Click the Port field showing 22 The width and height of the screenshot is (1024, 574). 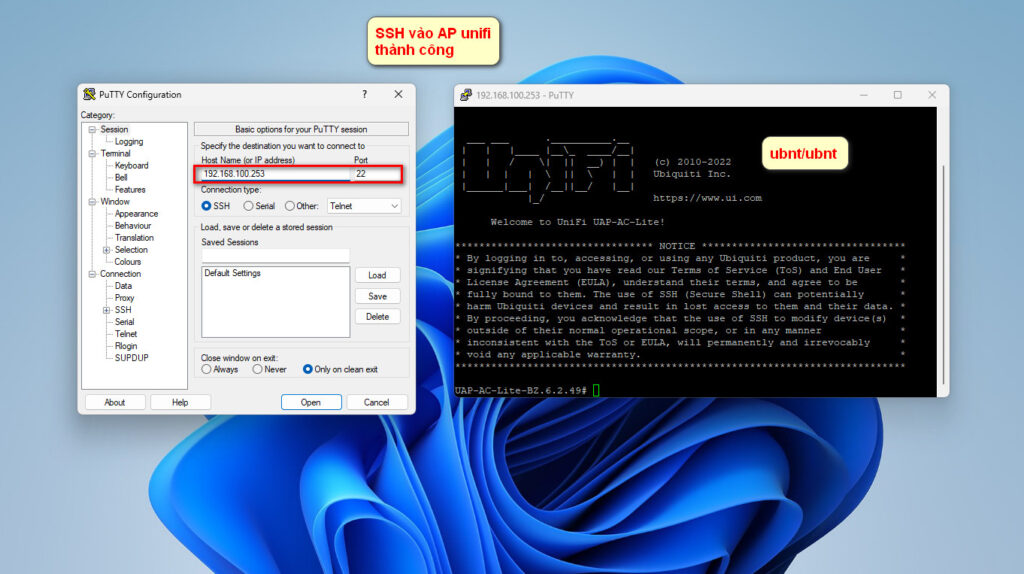(376, 174)
